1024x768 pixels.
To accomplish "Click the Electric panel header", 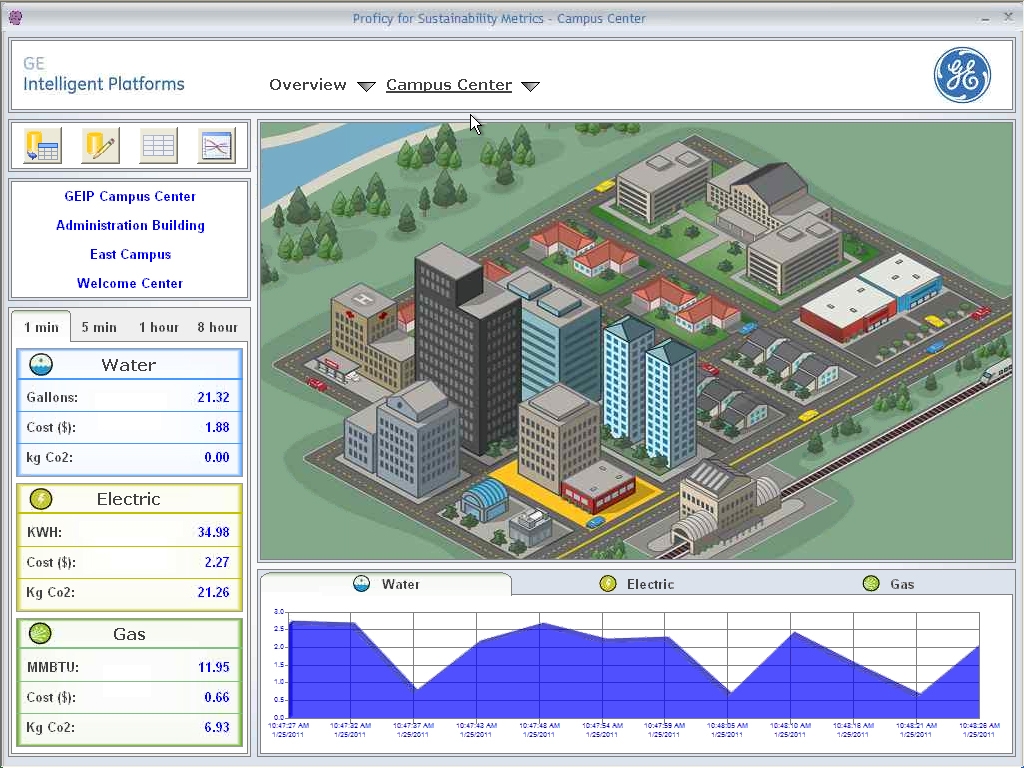I will point(129,499).
